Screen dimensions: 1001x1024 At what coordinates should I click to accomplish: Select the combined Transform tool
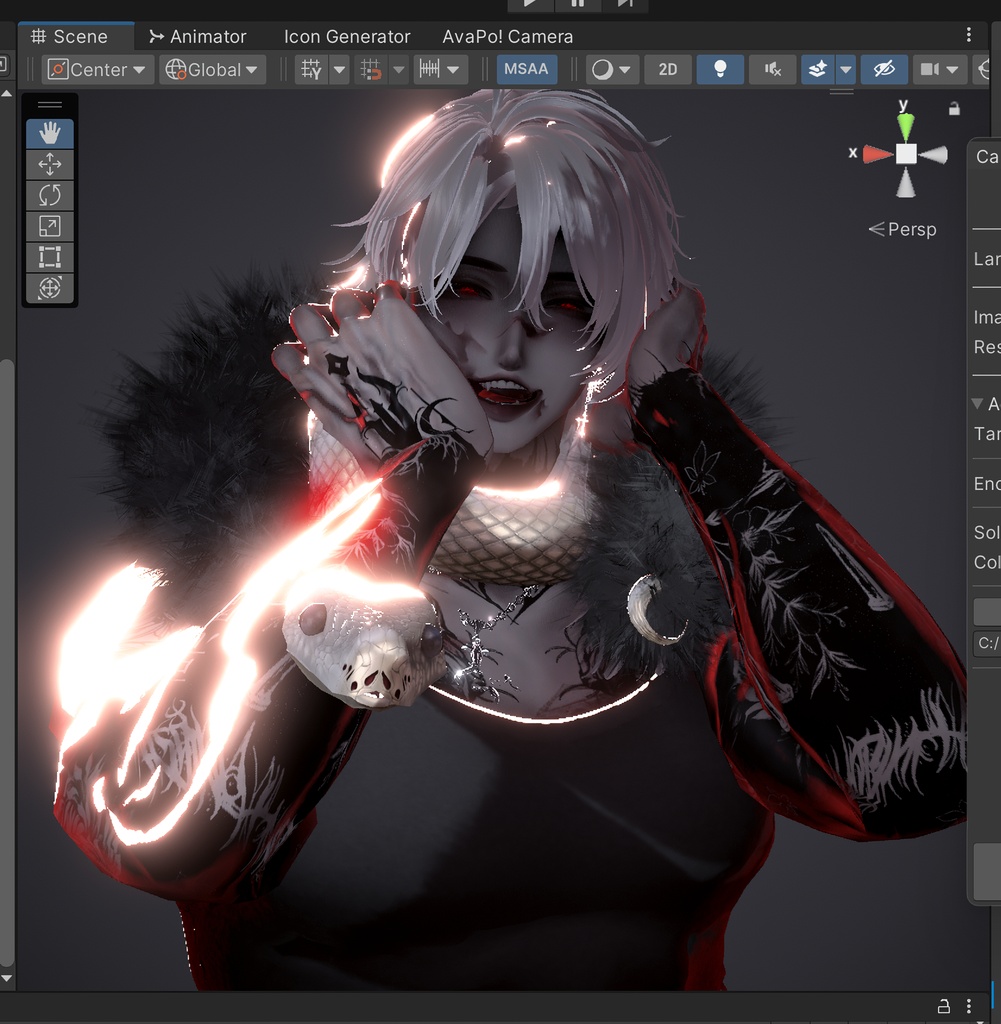pyautogui.click(x=50, y=287)
